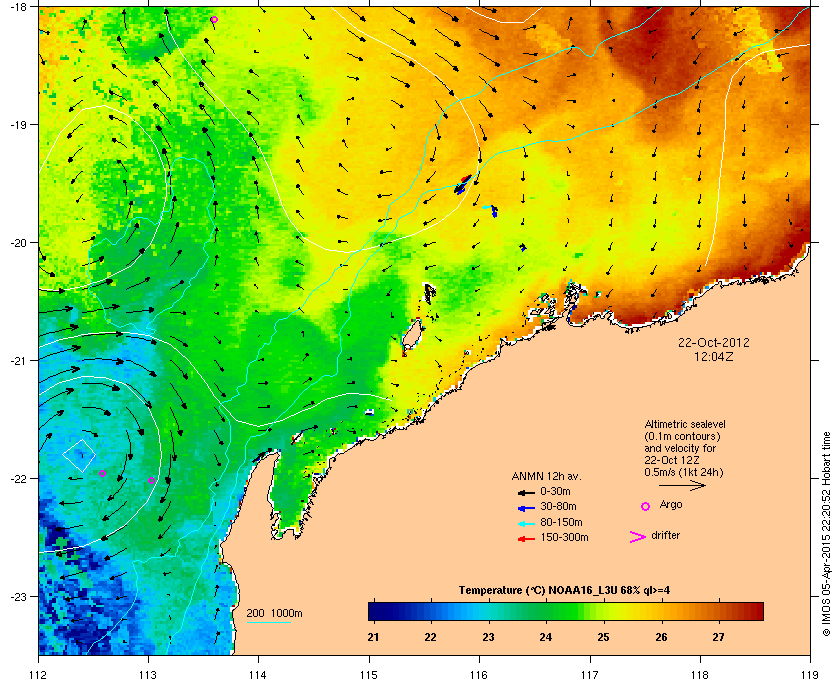This screenshot has height=680, width=840.
Task: Click the longitude axis label 115
Action: (369, 675)
